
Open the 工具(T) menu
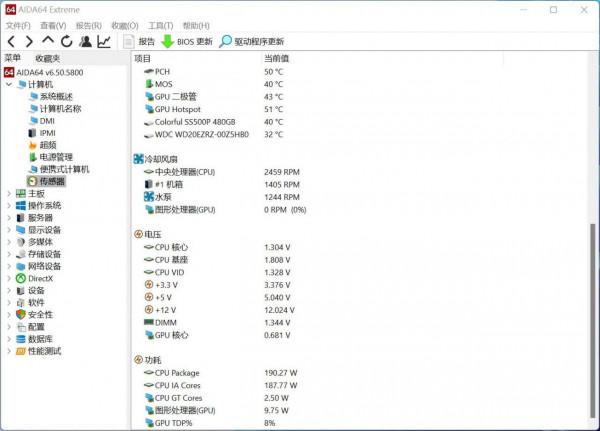coord(161,26)
